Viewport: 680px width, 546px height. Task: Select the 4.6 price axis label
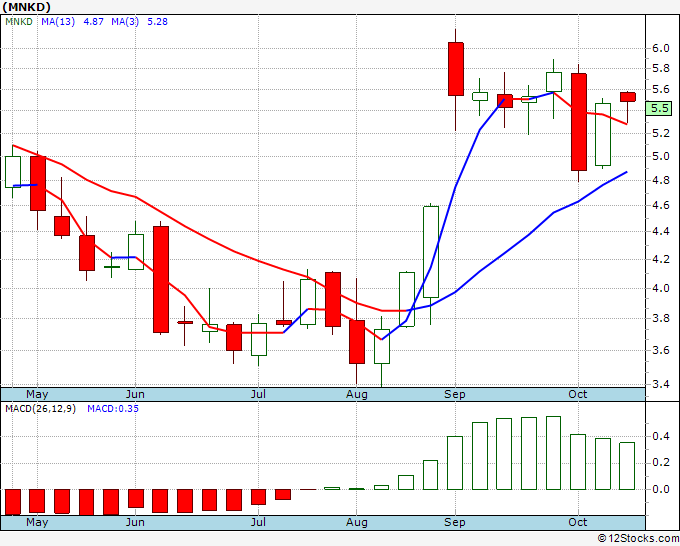click(661, 206)
